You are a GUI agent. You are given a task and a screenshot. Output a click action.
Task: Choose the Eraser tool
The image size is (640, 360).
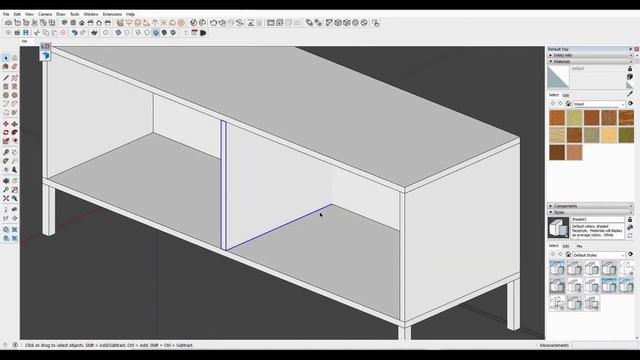click(x=15, y=67)
